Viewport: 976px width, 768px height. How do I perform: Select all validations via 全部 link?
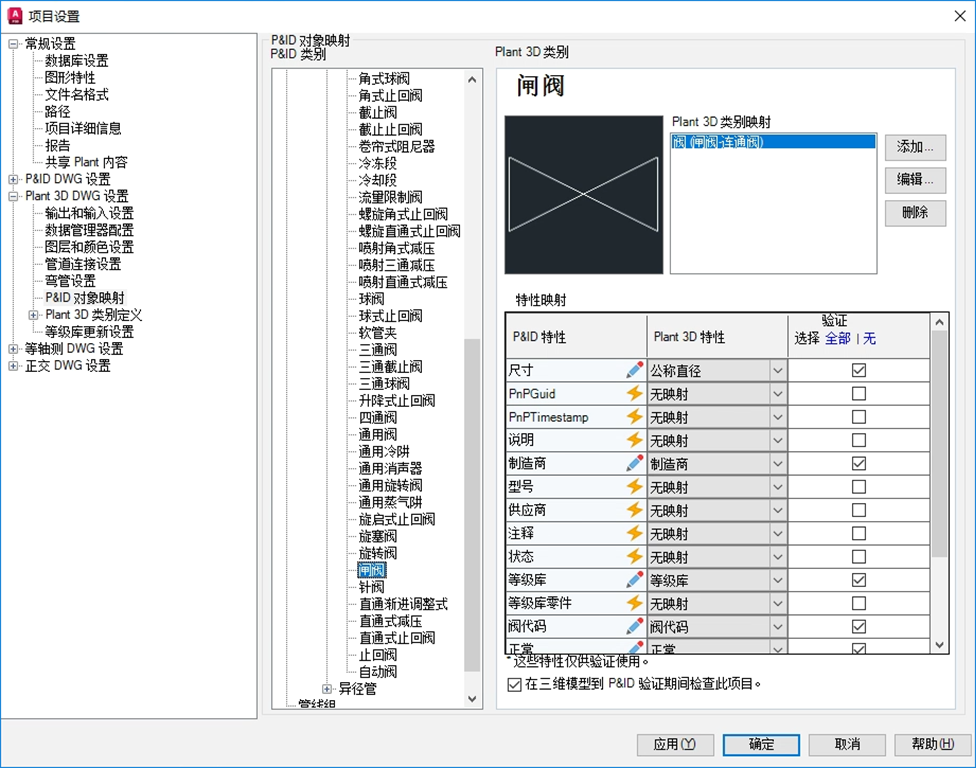838,339
